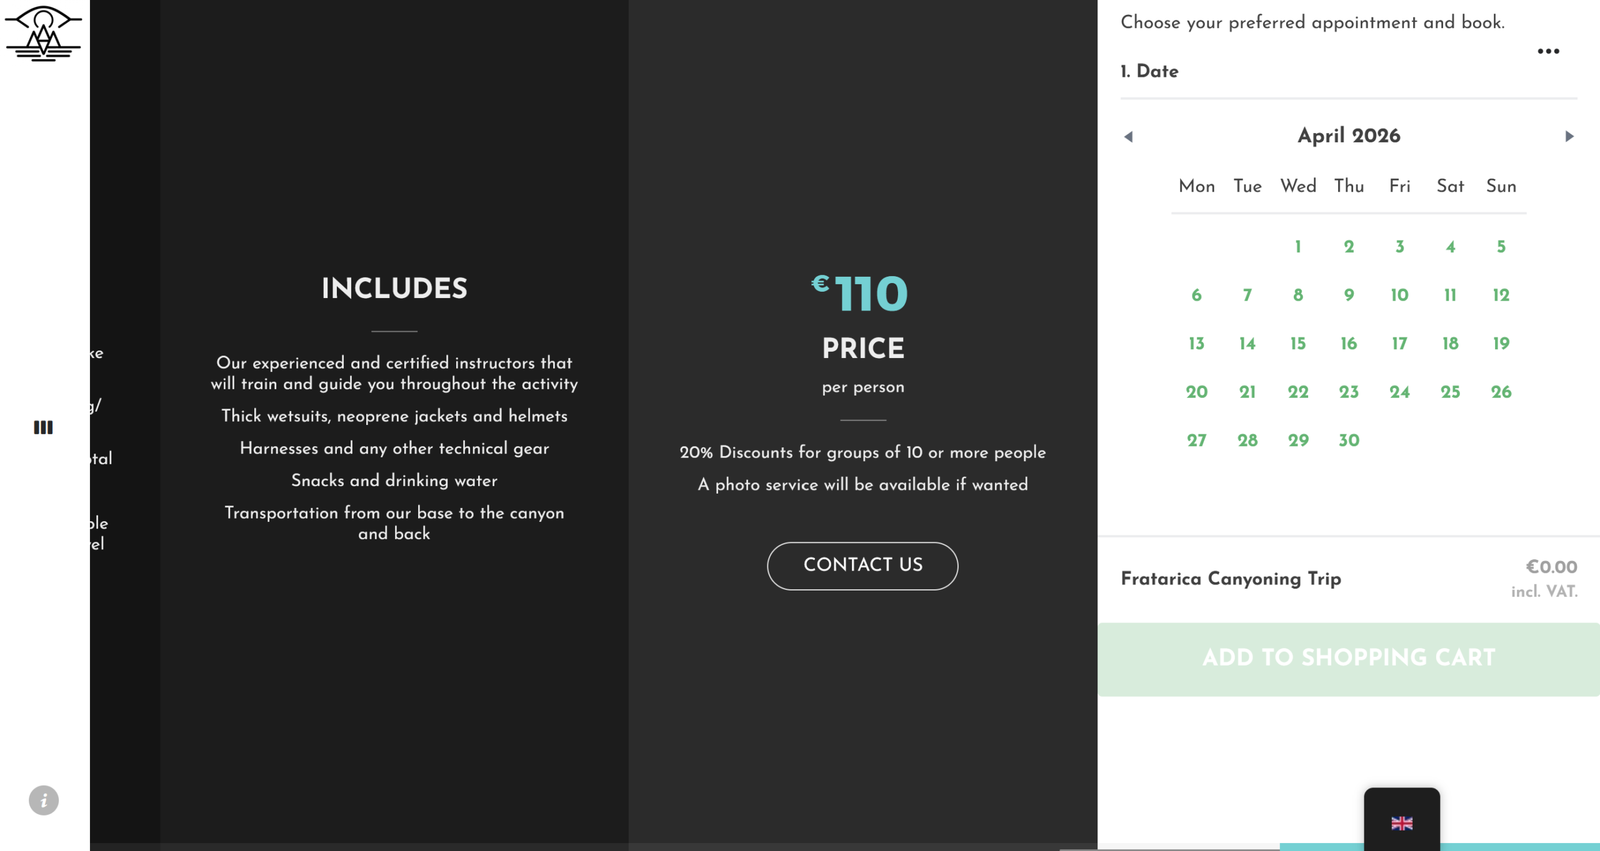Open the three-dots options menu
Viewport: 1600px width, 851px height.
coord(1548,51)
